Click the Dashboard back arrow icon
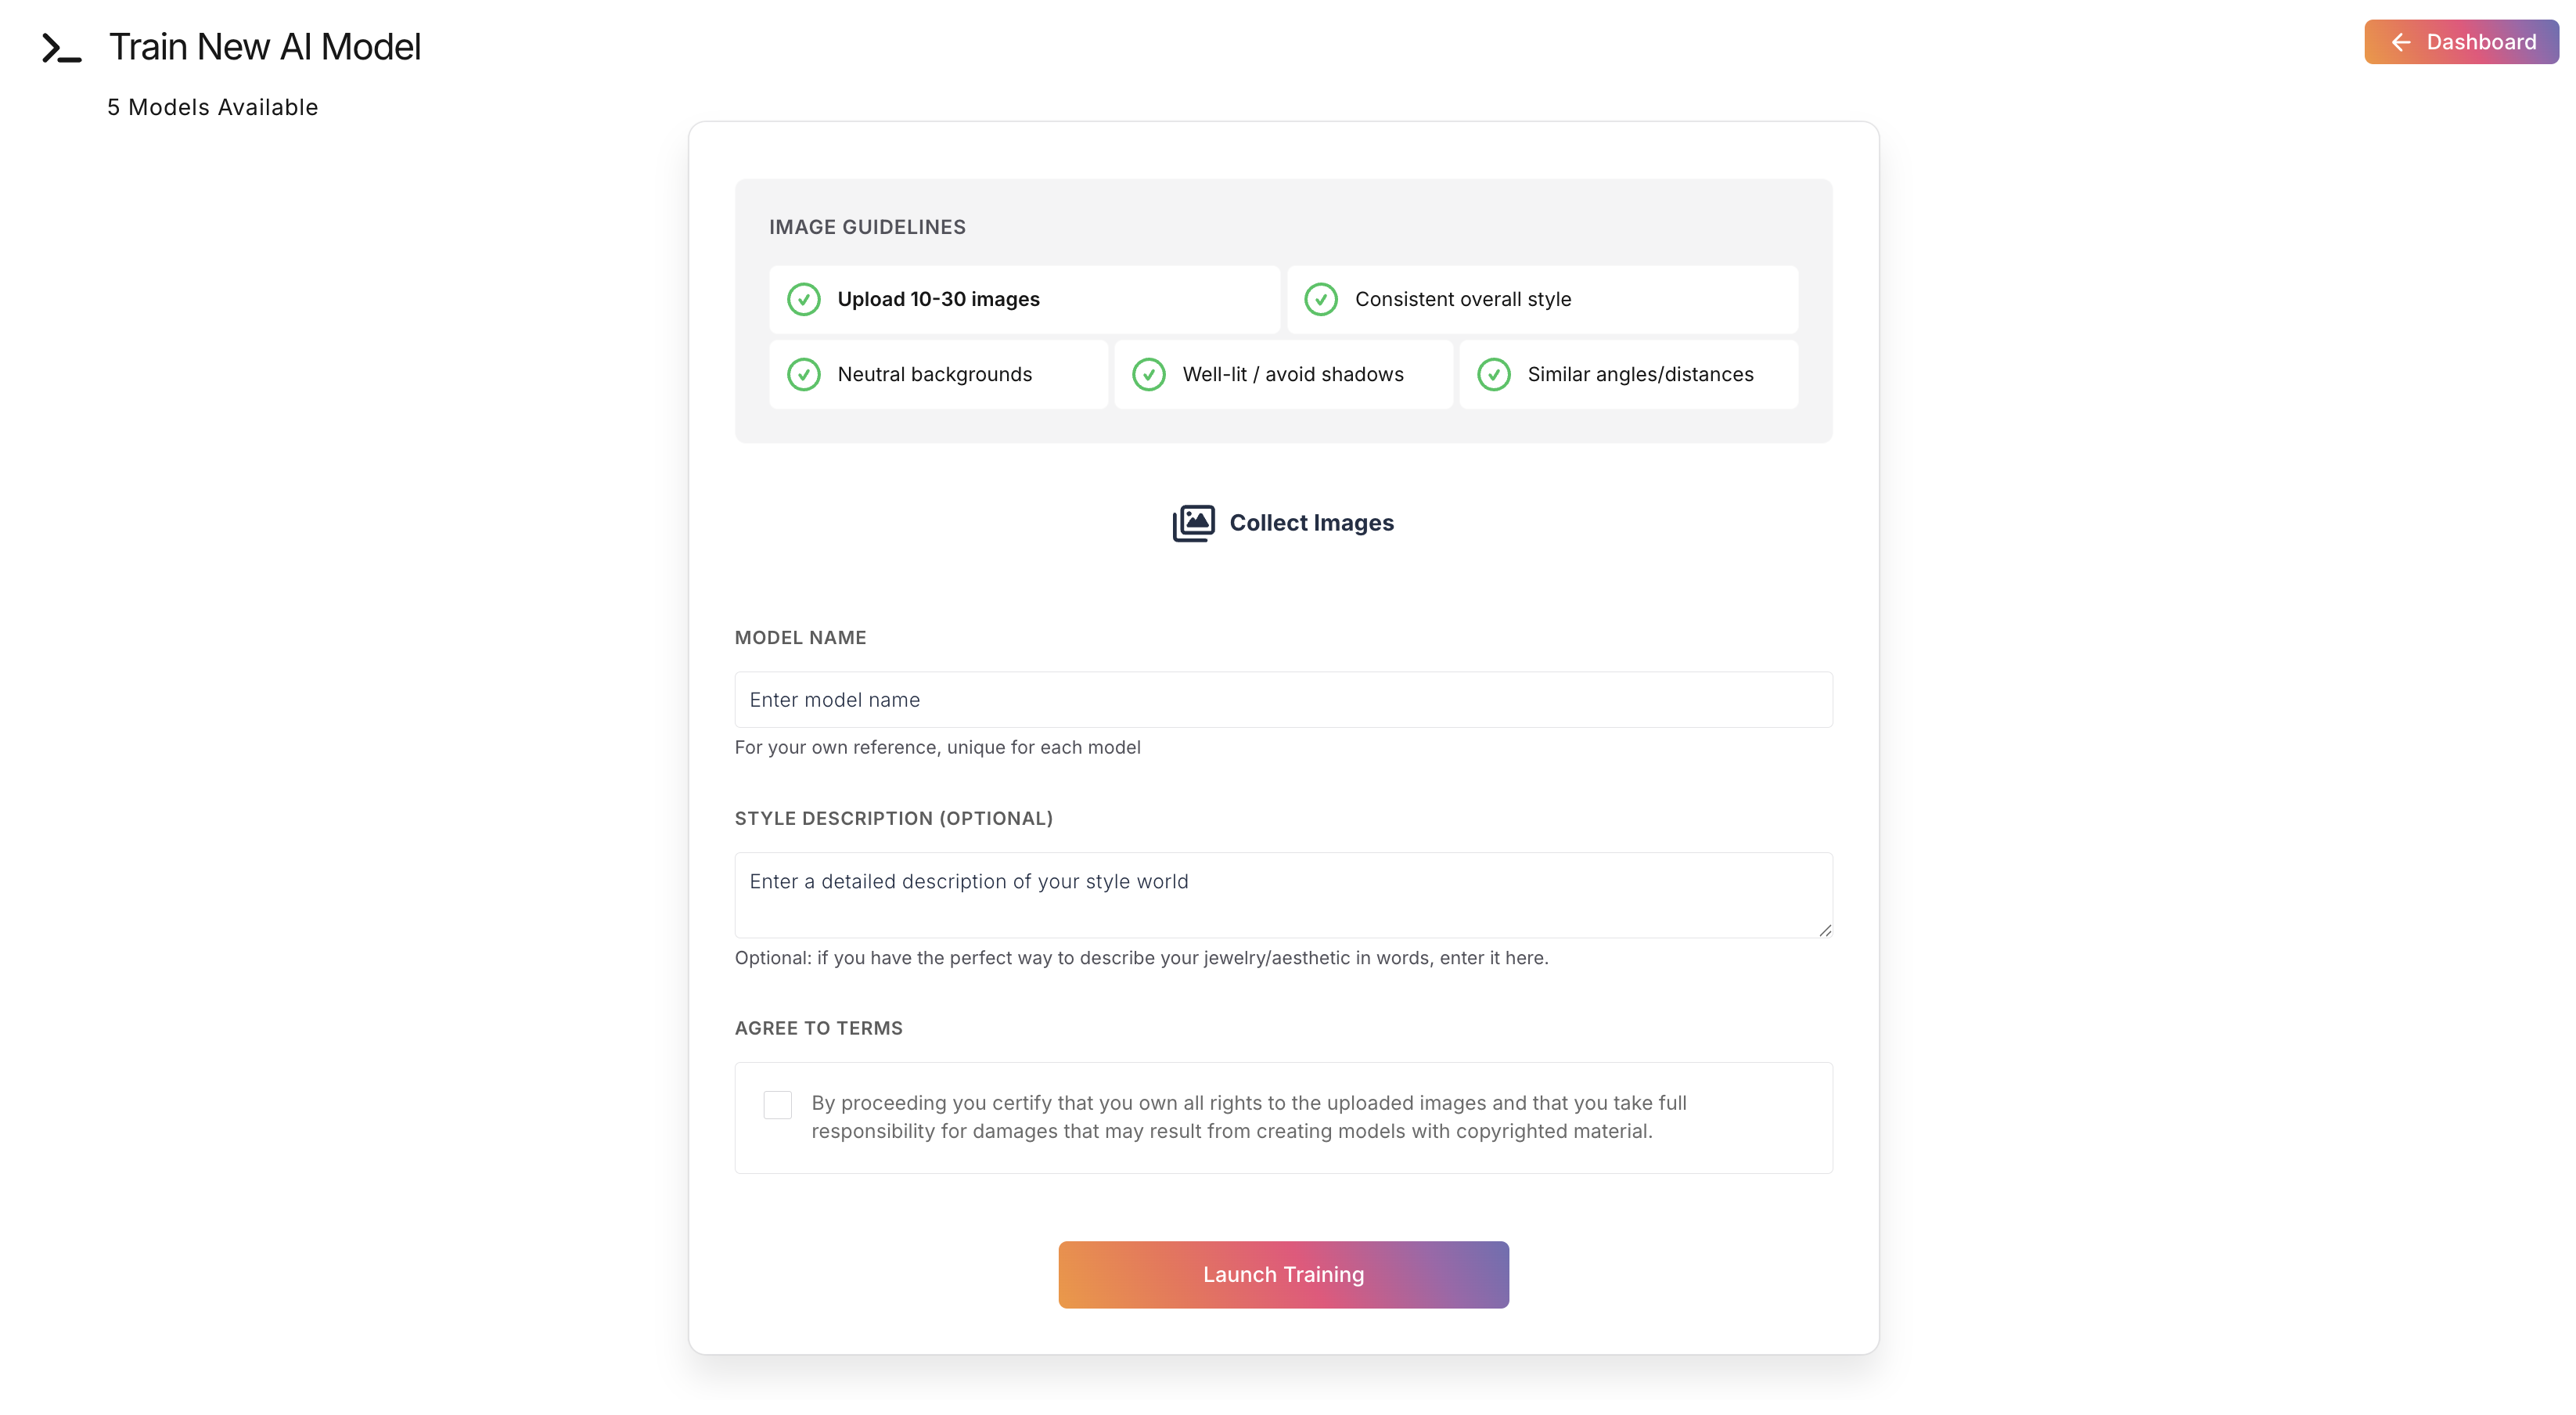Image resolution: width=2576 pixels, height=1415 pixels. click(x=2400, y=42)
